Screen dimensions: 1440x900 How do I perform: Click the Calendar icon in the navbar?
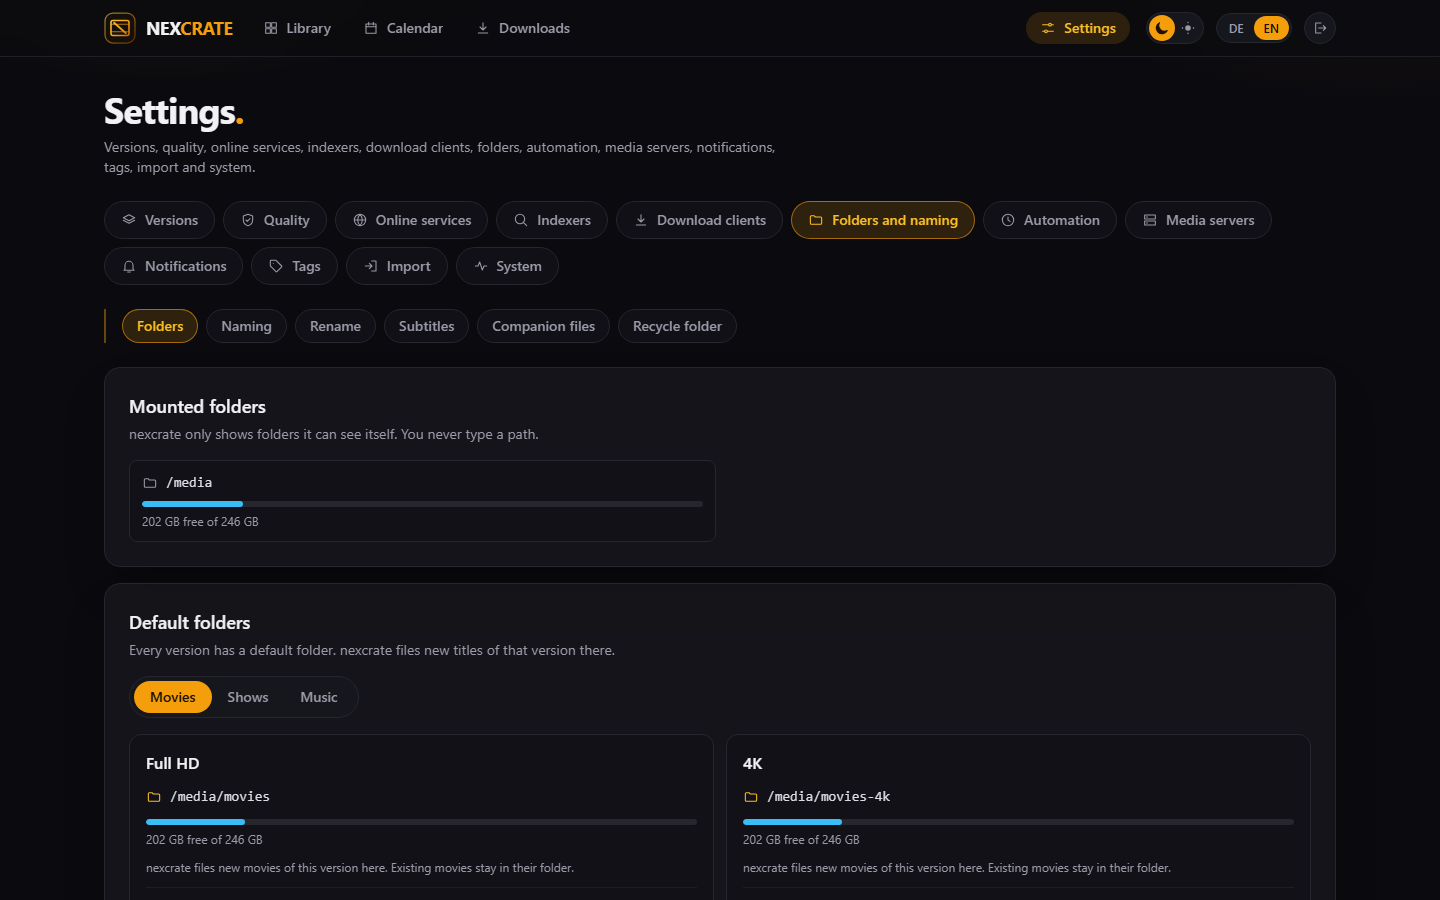pos(371,28)
